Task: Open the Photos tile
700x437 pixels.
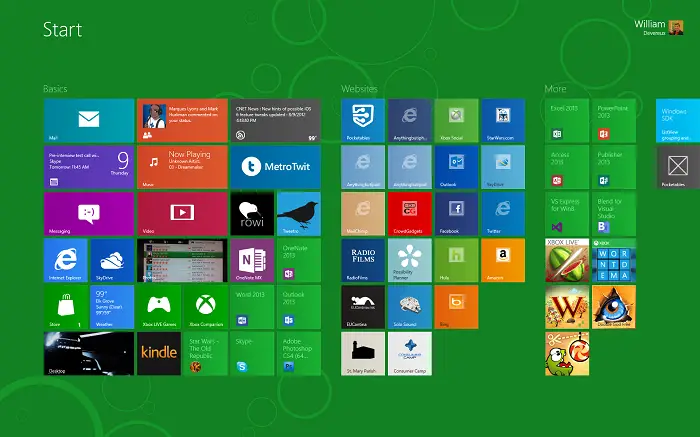Action: 182,260
